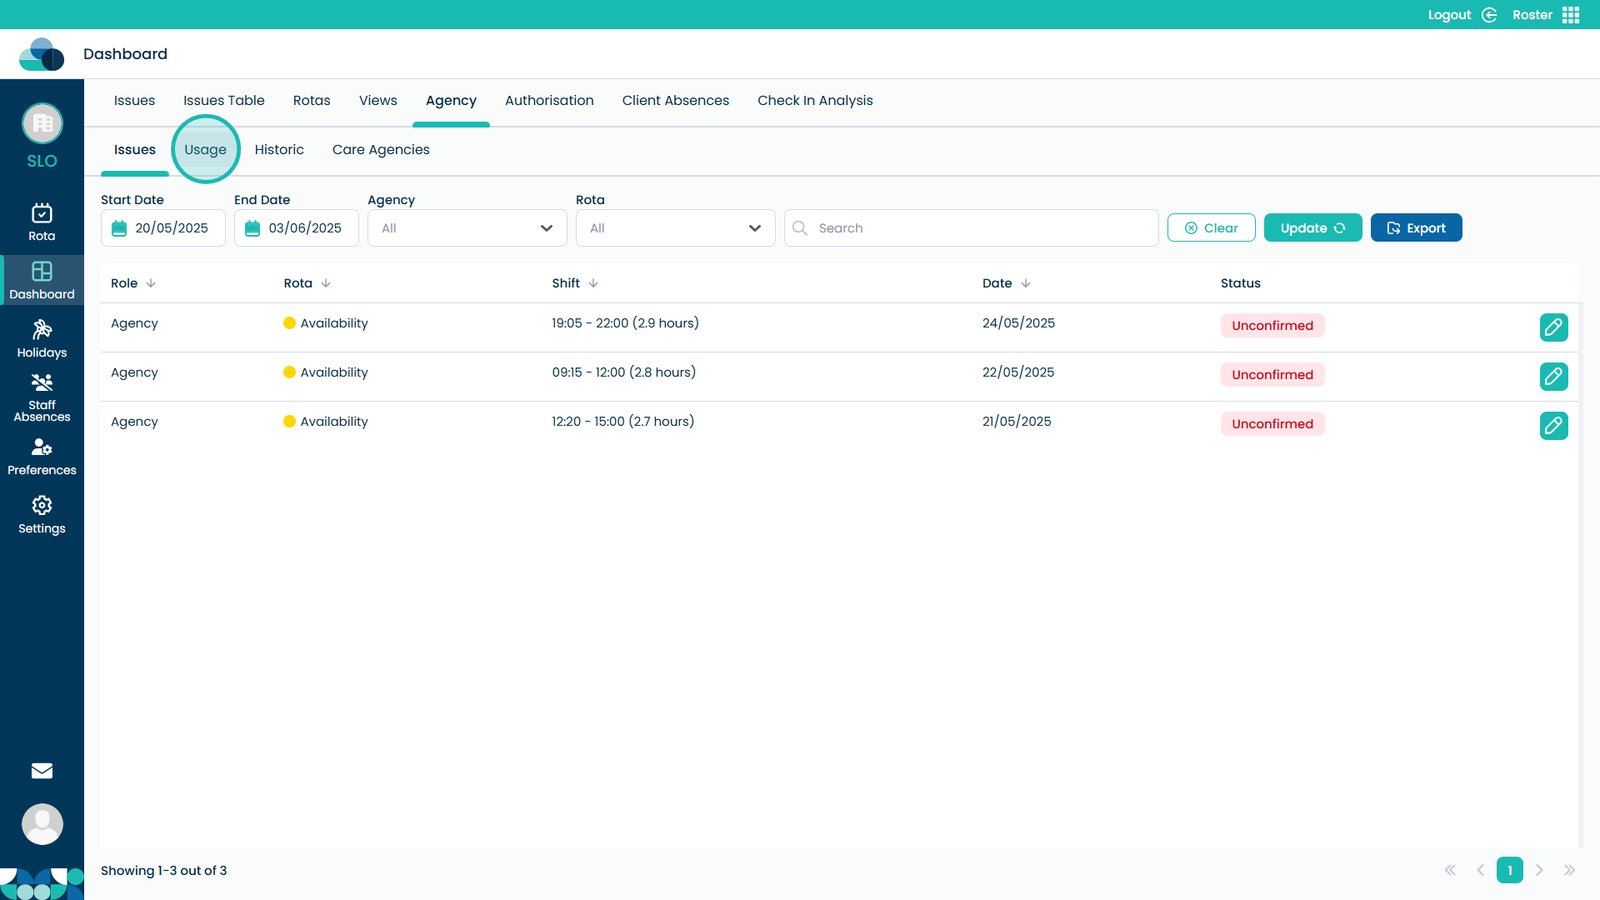Image resolution: width=1600 pixels, height=900 pixels.
Task: Expand the Rota filter dropdown
Action: [x=675, y=228]
